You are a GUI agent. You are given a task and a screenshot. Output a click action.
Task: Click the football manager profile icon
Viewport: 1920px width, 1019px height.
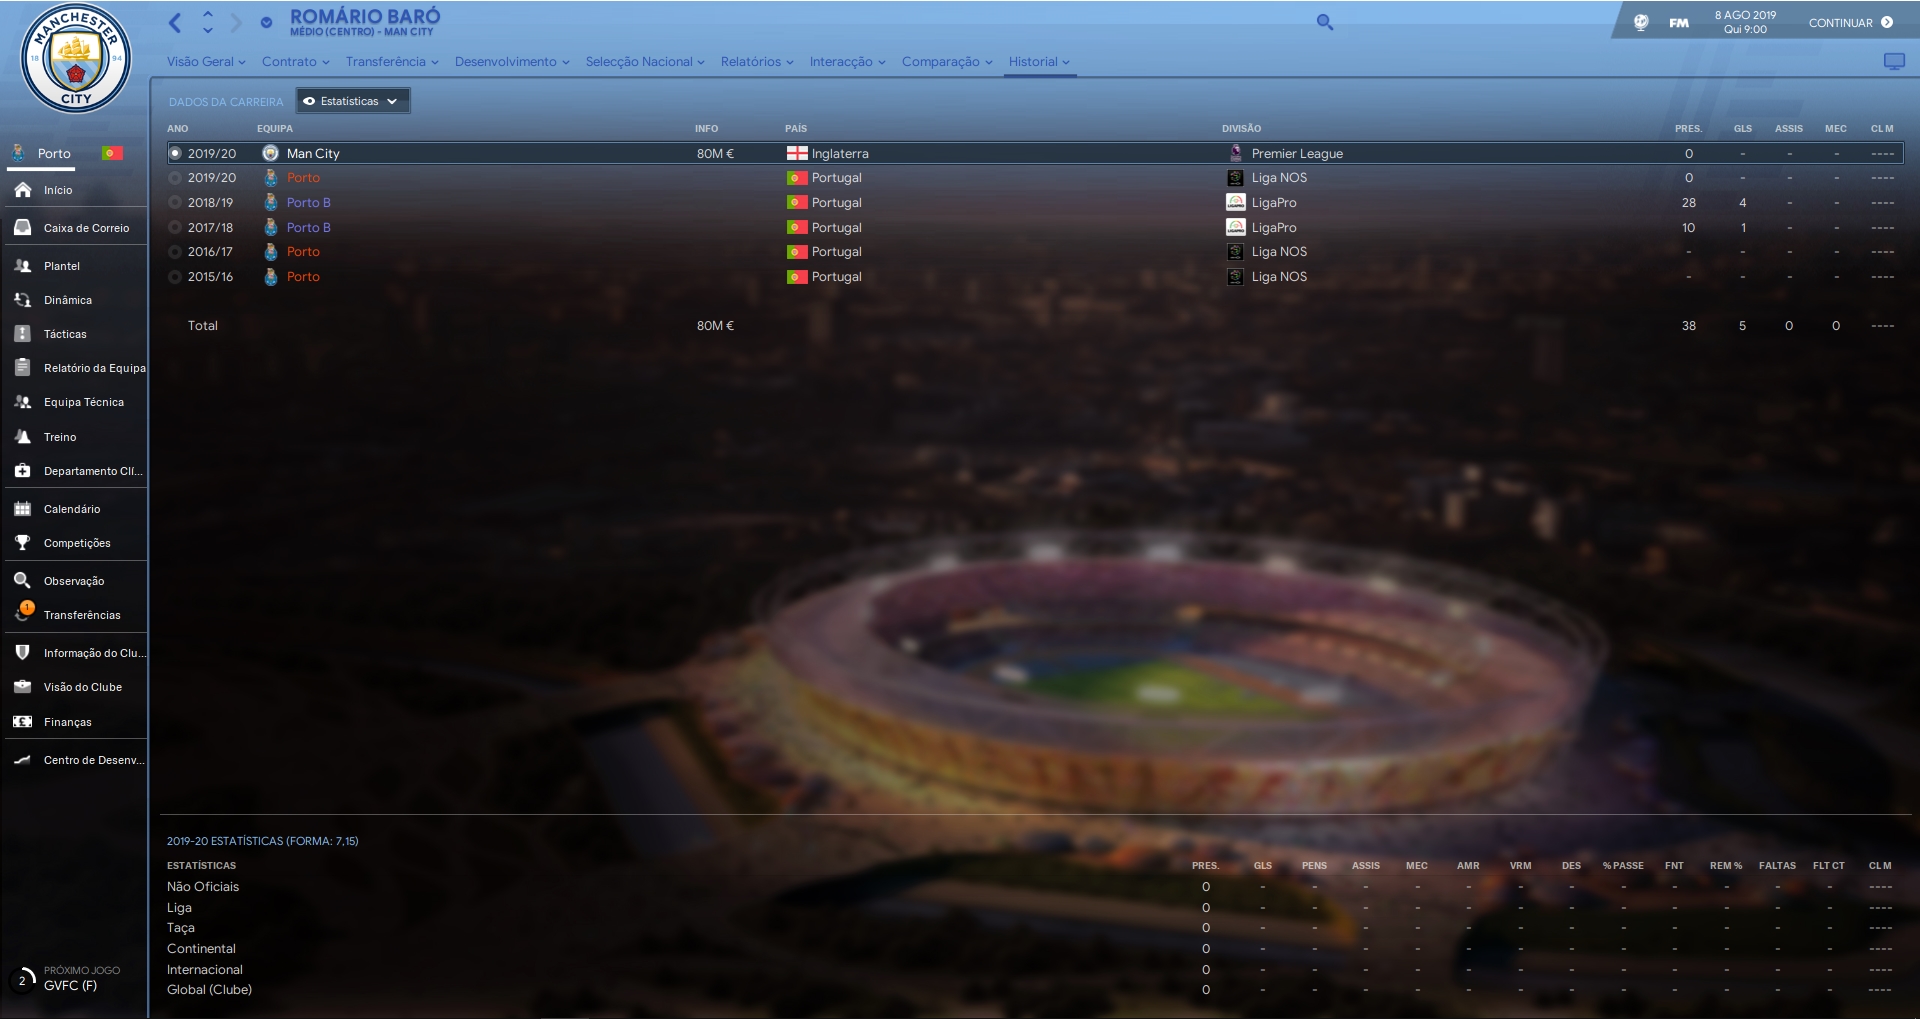point(1641,22)
